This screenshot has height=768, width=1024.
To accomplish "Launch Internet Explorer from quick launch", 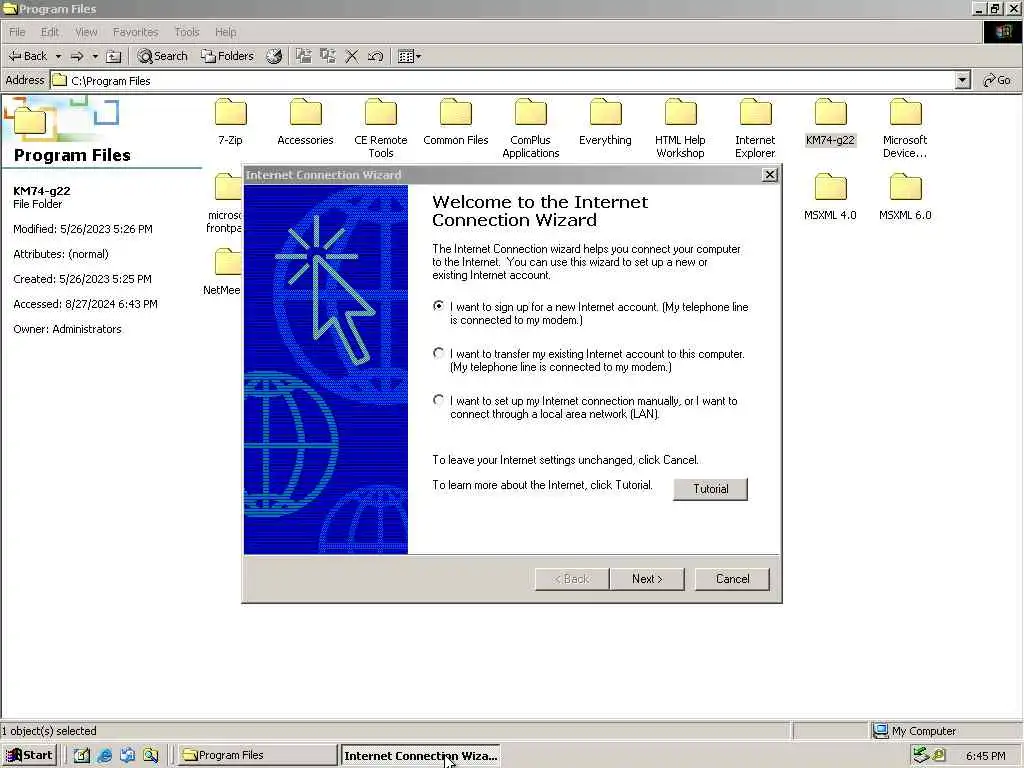I will click(104, 755).
